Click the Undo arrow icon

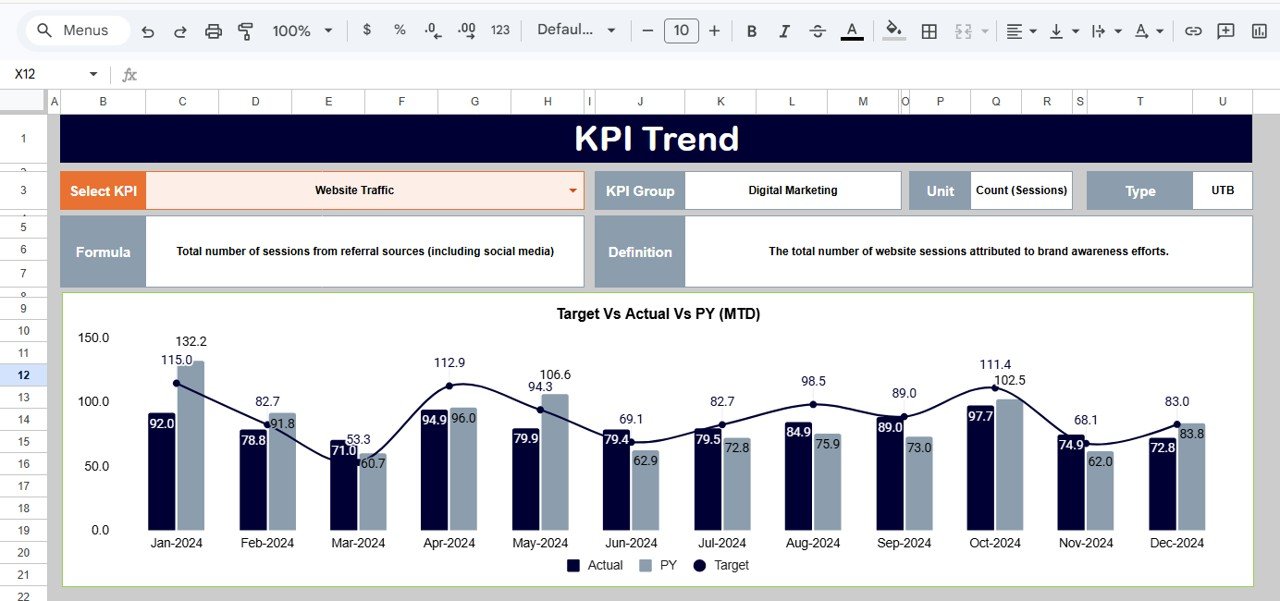coord(148,31)
